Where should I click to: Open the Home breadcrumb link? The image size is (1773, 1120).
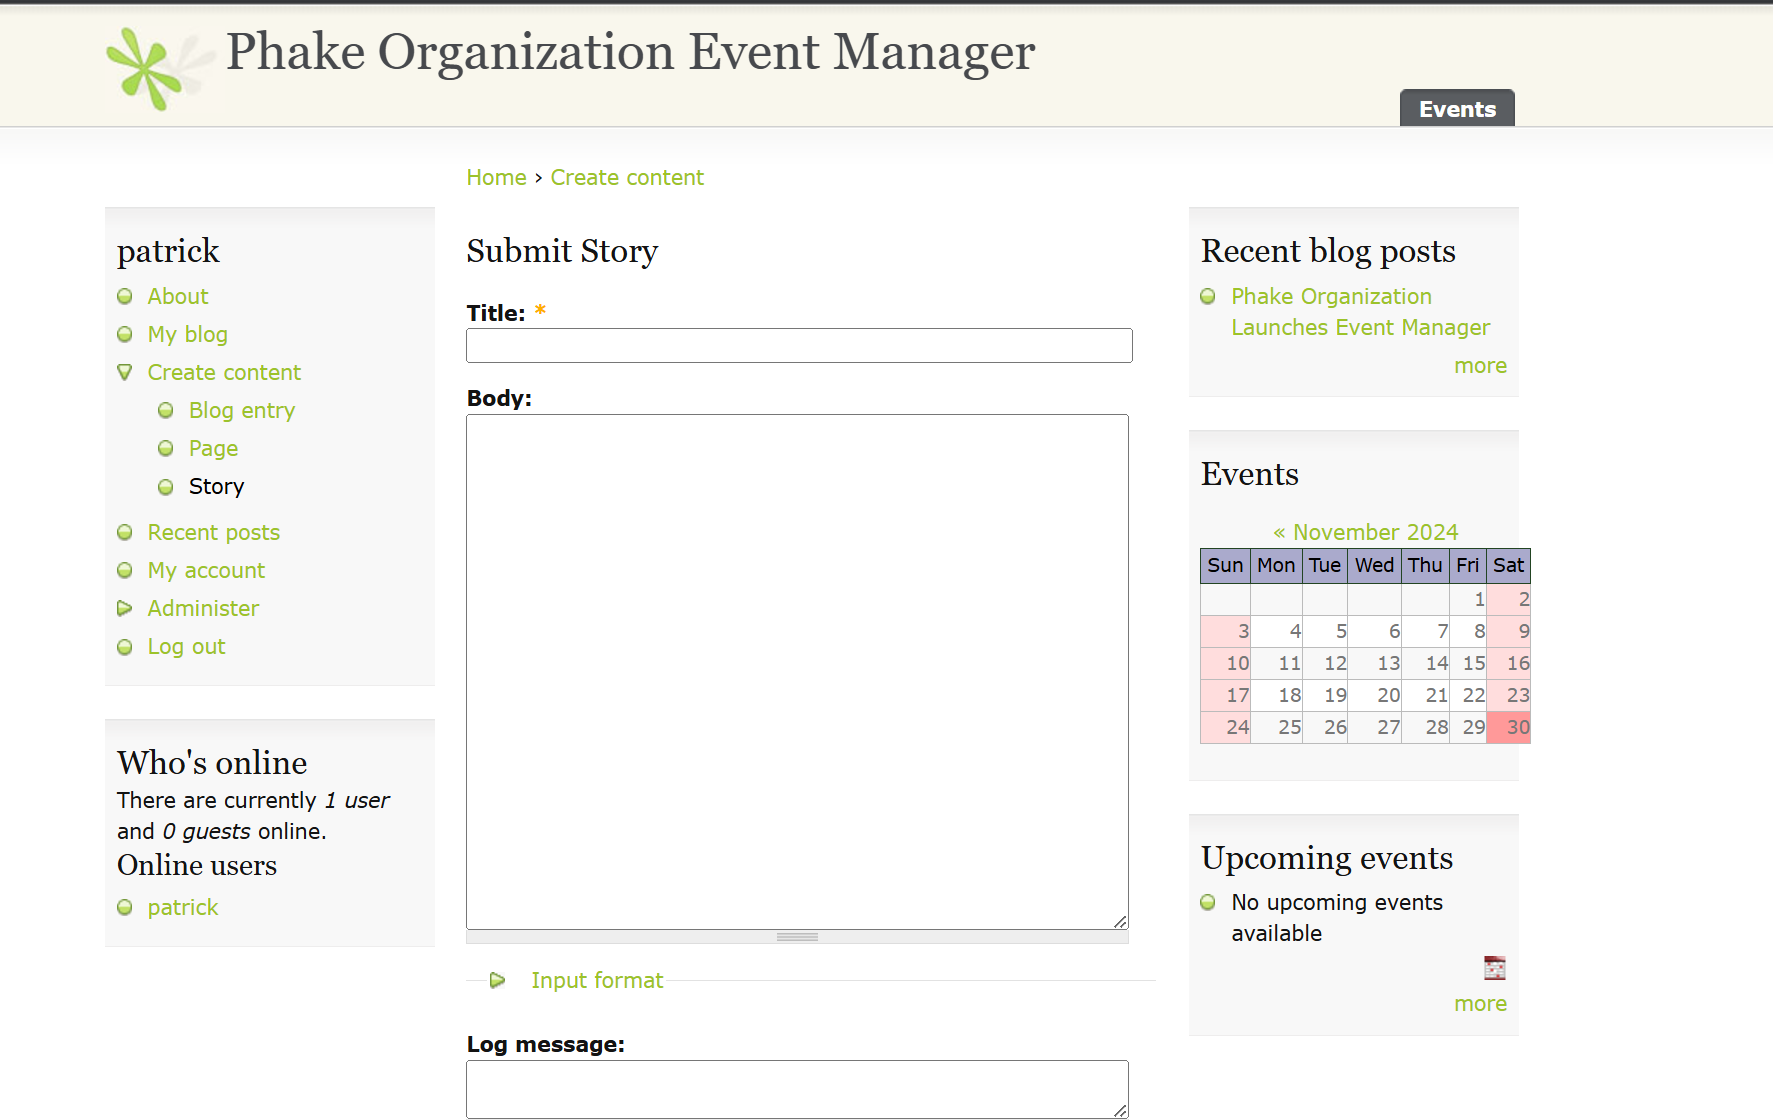tap(496, 178)
